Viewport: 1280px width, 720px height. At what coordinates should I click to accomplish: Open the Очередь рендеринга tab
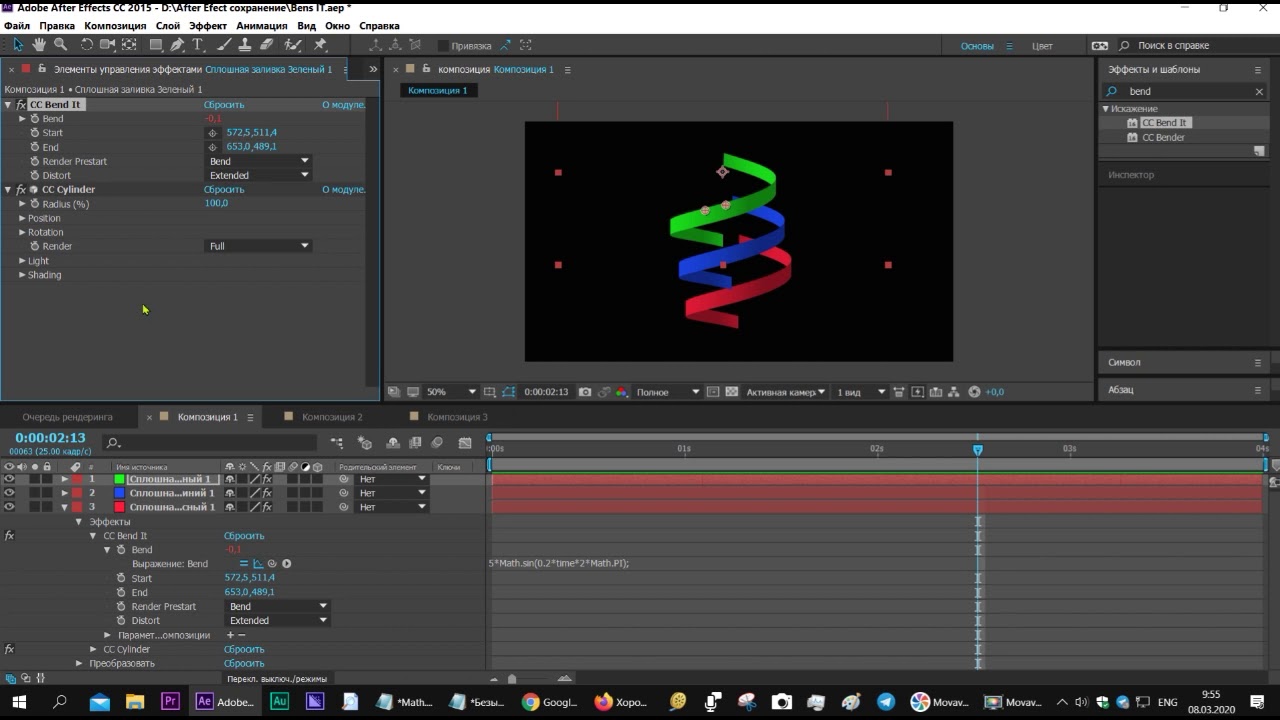[x=67, y=417]
